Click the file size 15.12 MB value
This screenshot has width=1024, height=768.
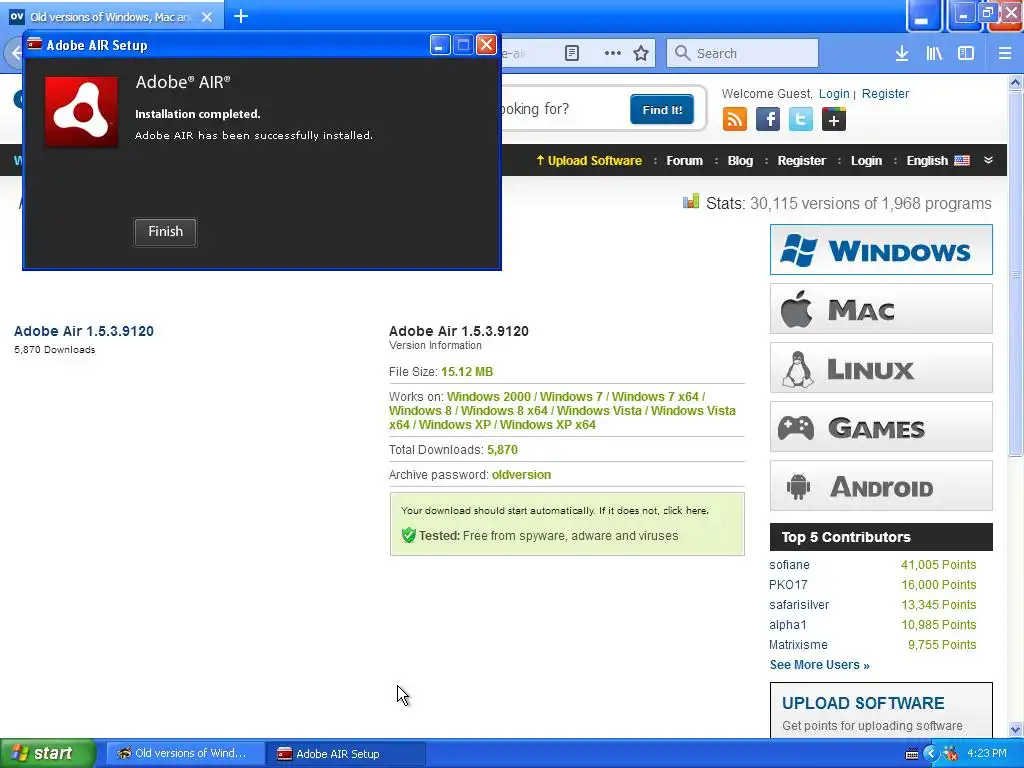(467, 372)
